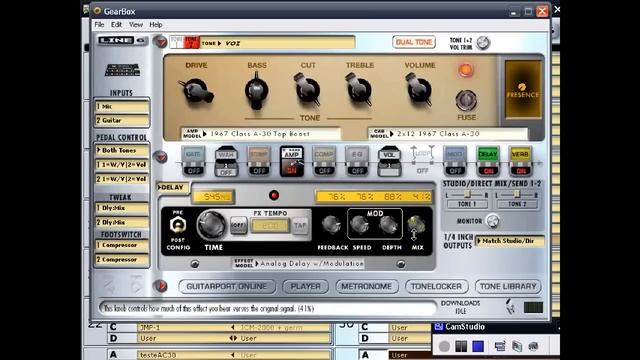The width and height of the screenshot is (640, 360).
Task: Open the Help menu
Action: (156, 24)
